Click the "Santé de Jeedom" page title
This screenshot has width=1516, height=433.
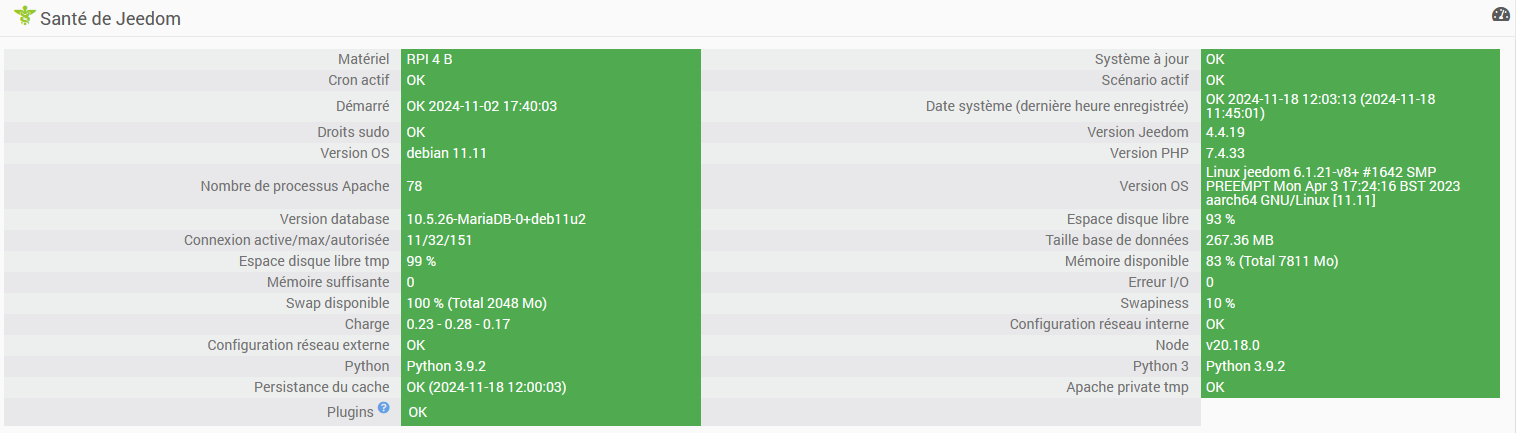click(110, 19)
